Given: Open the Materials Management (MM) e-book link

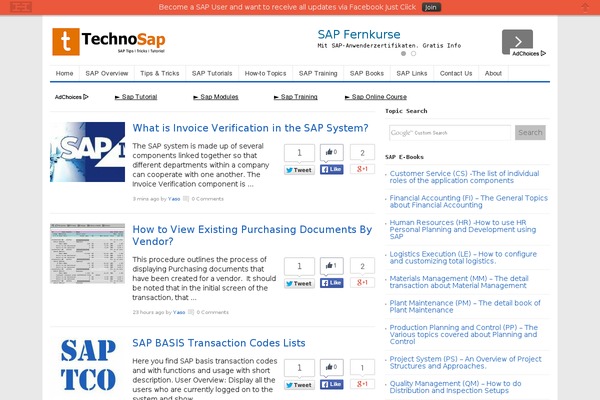Looking at the screenshot, I should (x=459, y=282).
